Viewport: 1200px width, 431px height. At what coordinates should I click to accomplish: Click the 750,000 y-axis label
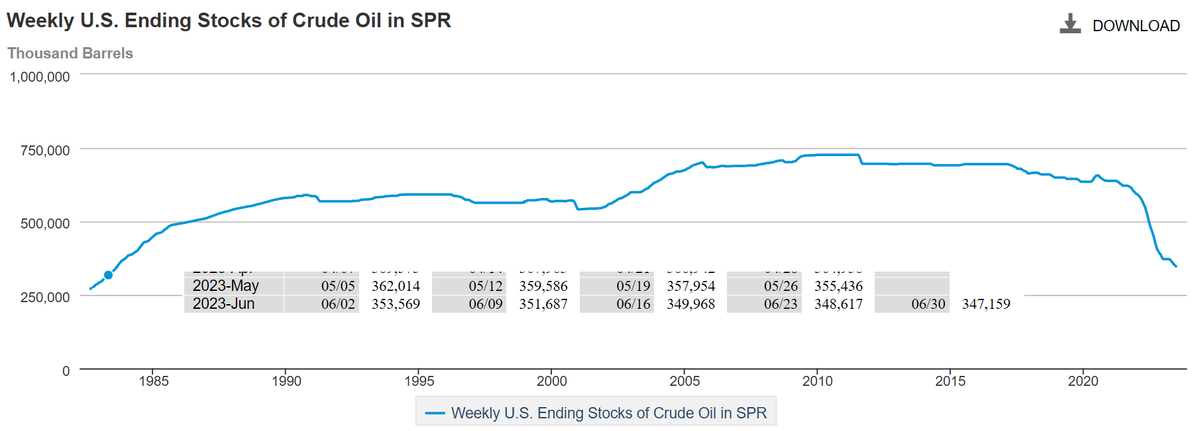(45, 149)
